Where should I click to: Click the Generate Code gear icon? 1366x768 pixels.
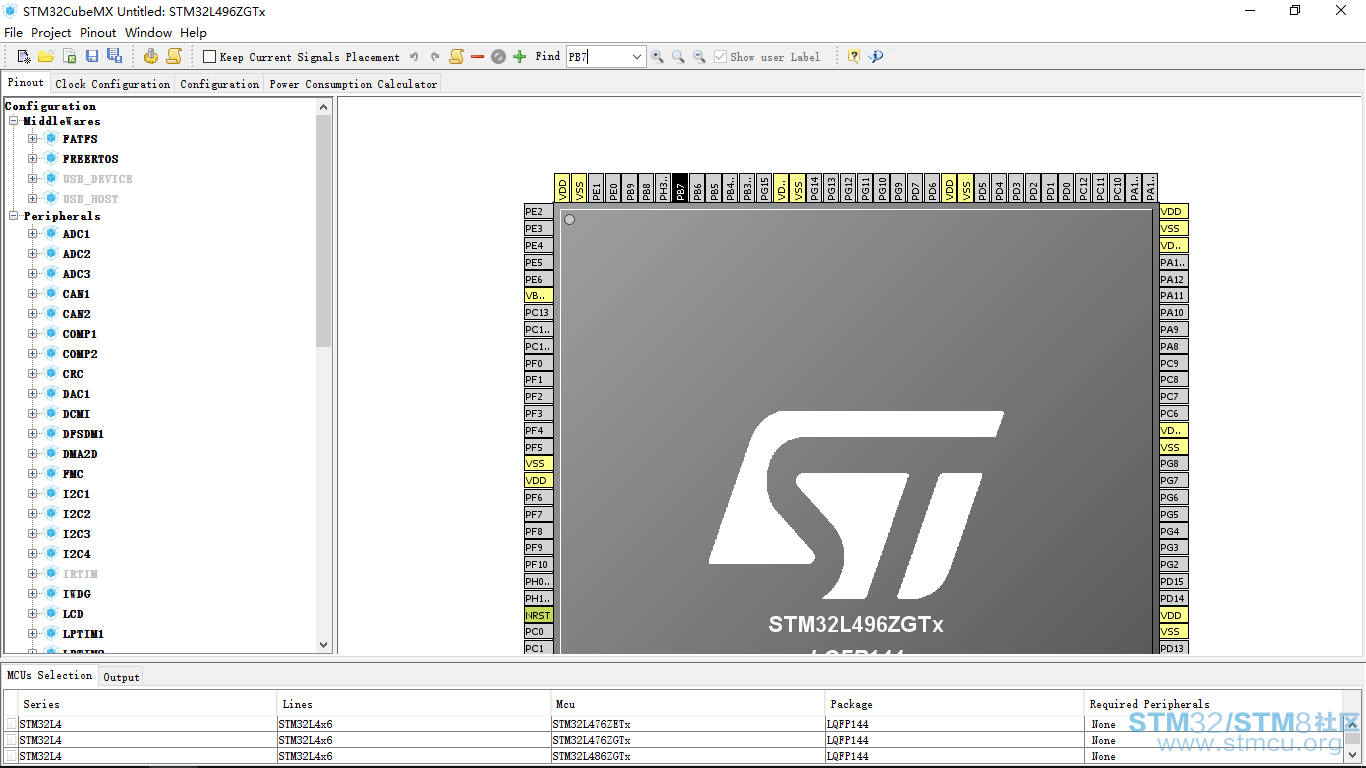151,57
